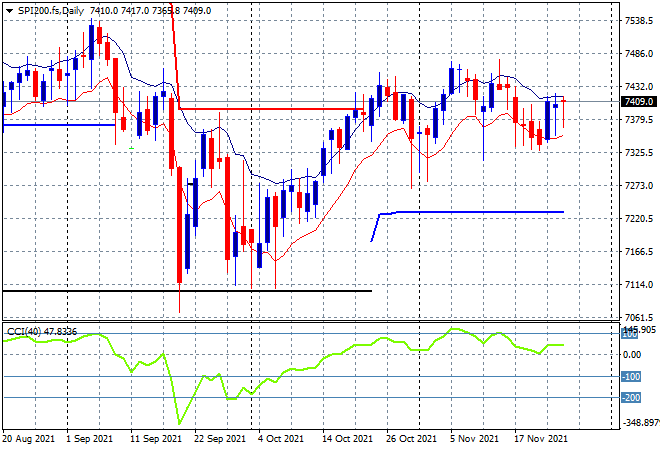Click the 7114.0 price axis label
The image size is (660, 450).
(639, 285)
